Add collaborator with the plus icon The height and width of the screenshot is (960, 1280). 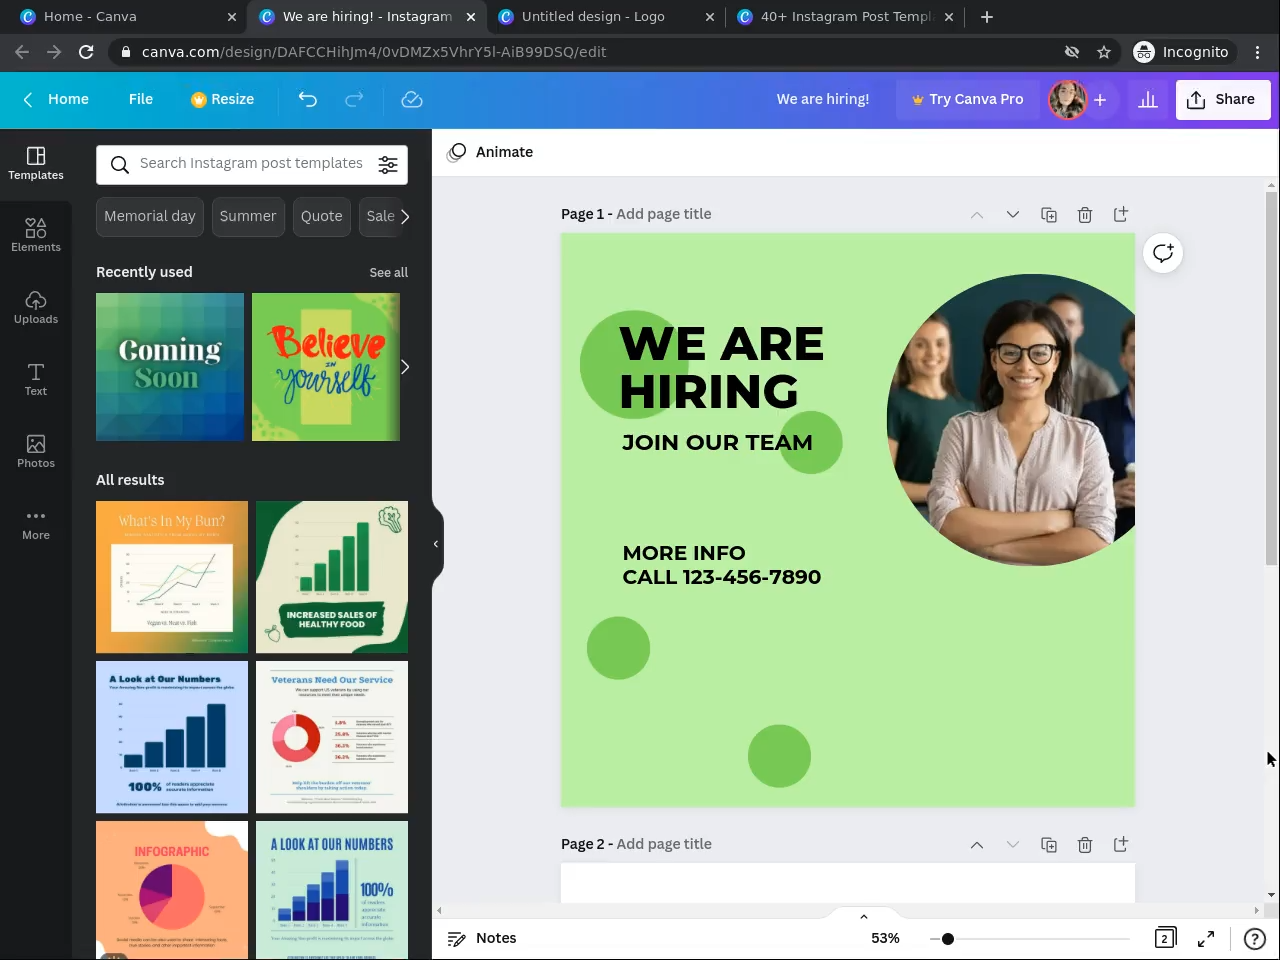coord(1100,99)
